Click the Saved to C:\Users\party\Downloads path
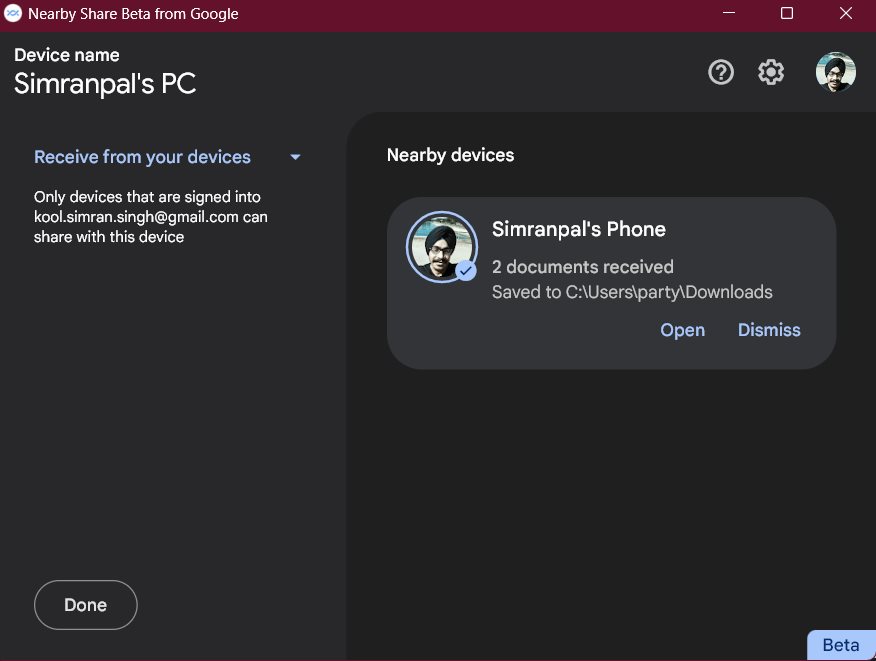This screenshot has width=876, height=661. click(632, 292)
